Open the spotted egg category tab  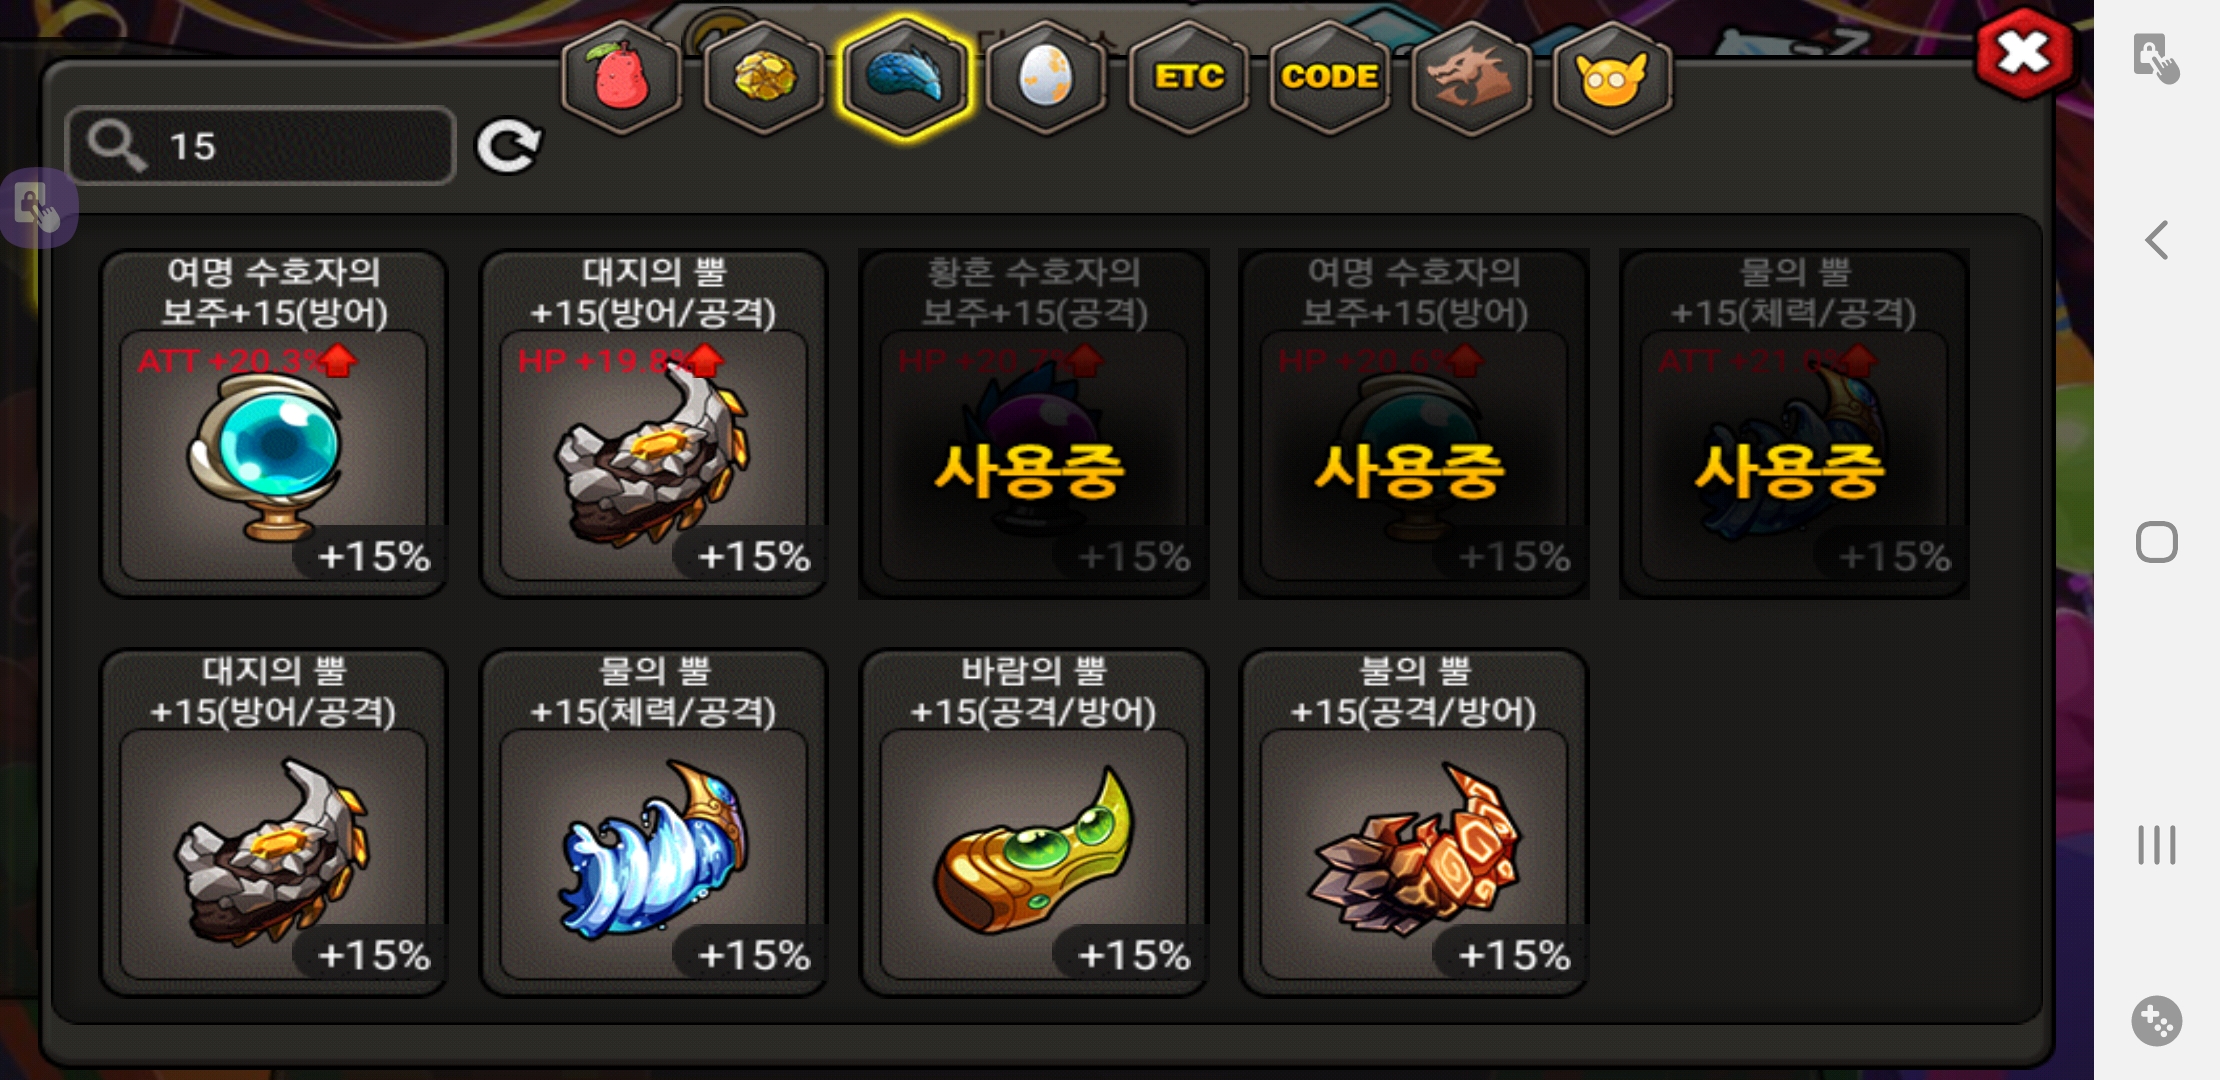(x=1046, y=78)
